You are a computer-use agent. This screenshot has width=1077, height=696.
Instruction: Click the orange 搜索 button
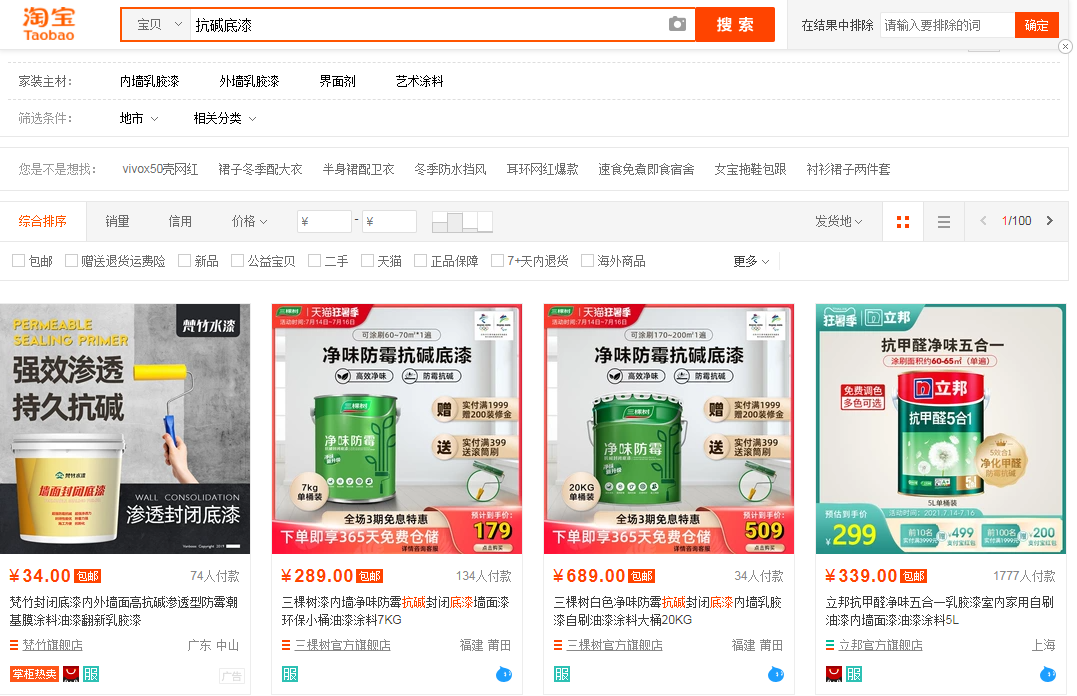pos(735,25)
